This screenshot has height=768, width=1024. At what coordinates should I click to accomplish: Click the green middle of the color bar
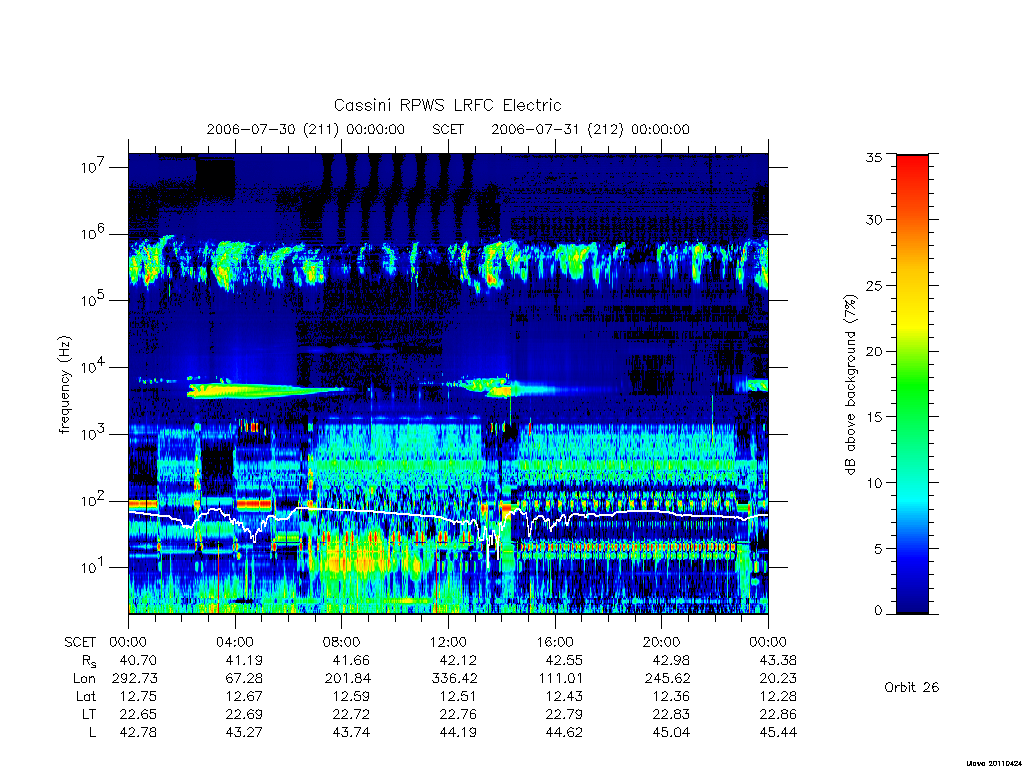point(912,385)
